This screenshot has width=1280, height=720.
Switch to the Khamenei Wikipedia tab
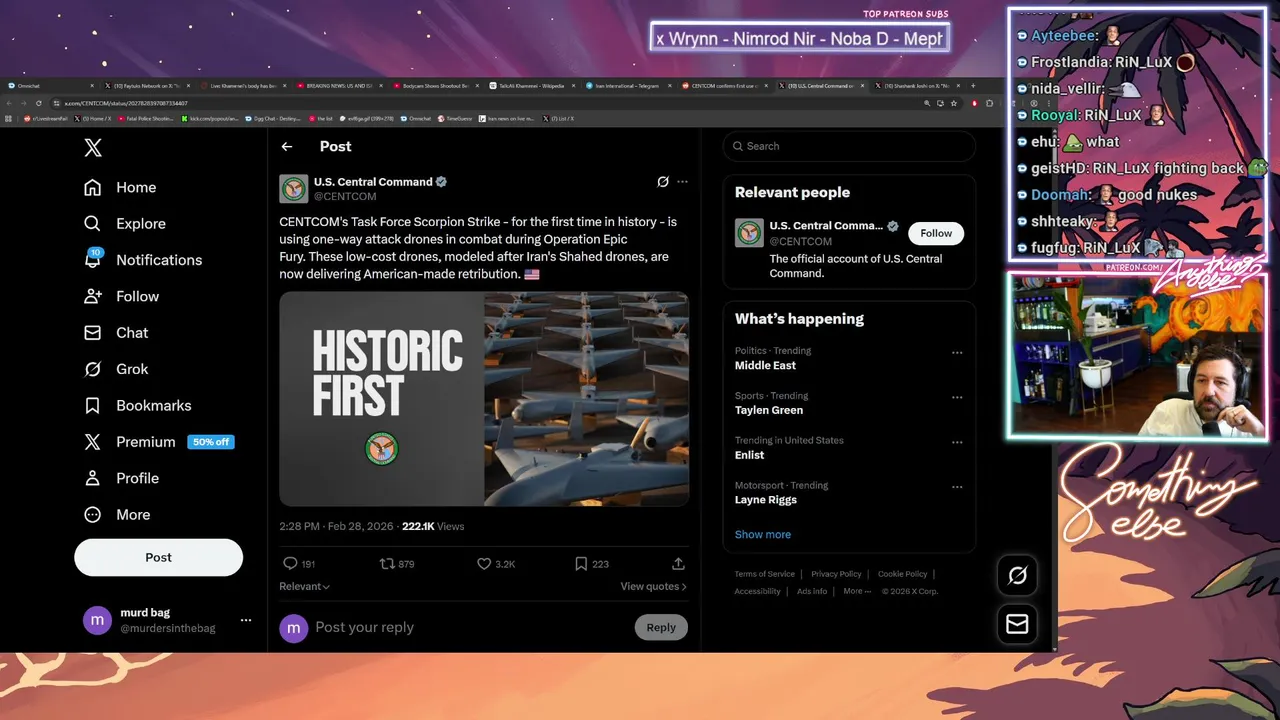pos(530,86)
